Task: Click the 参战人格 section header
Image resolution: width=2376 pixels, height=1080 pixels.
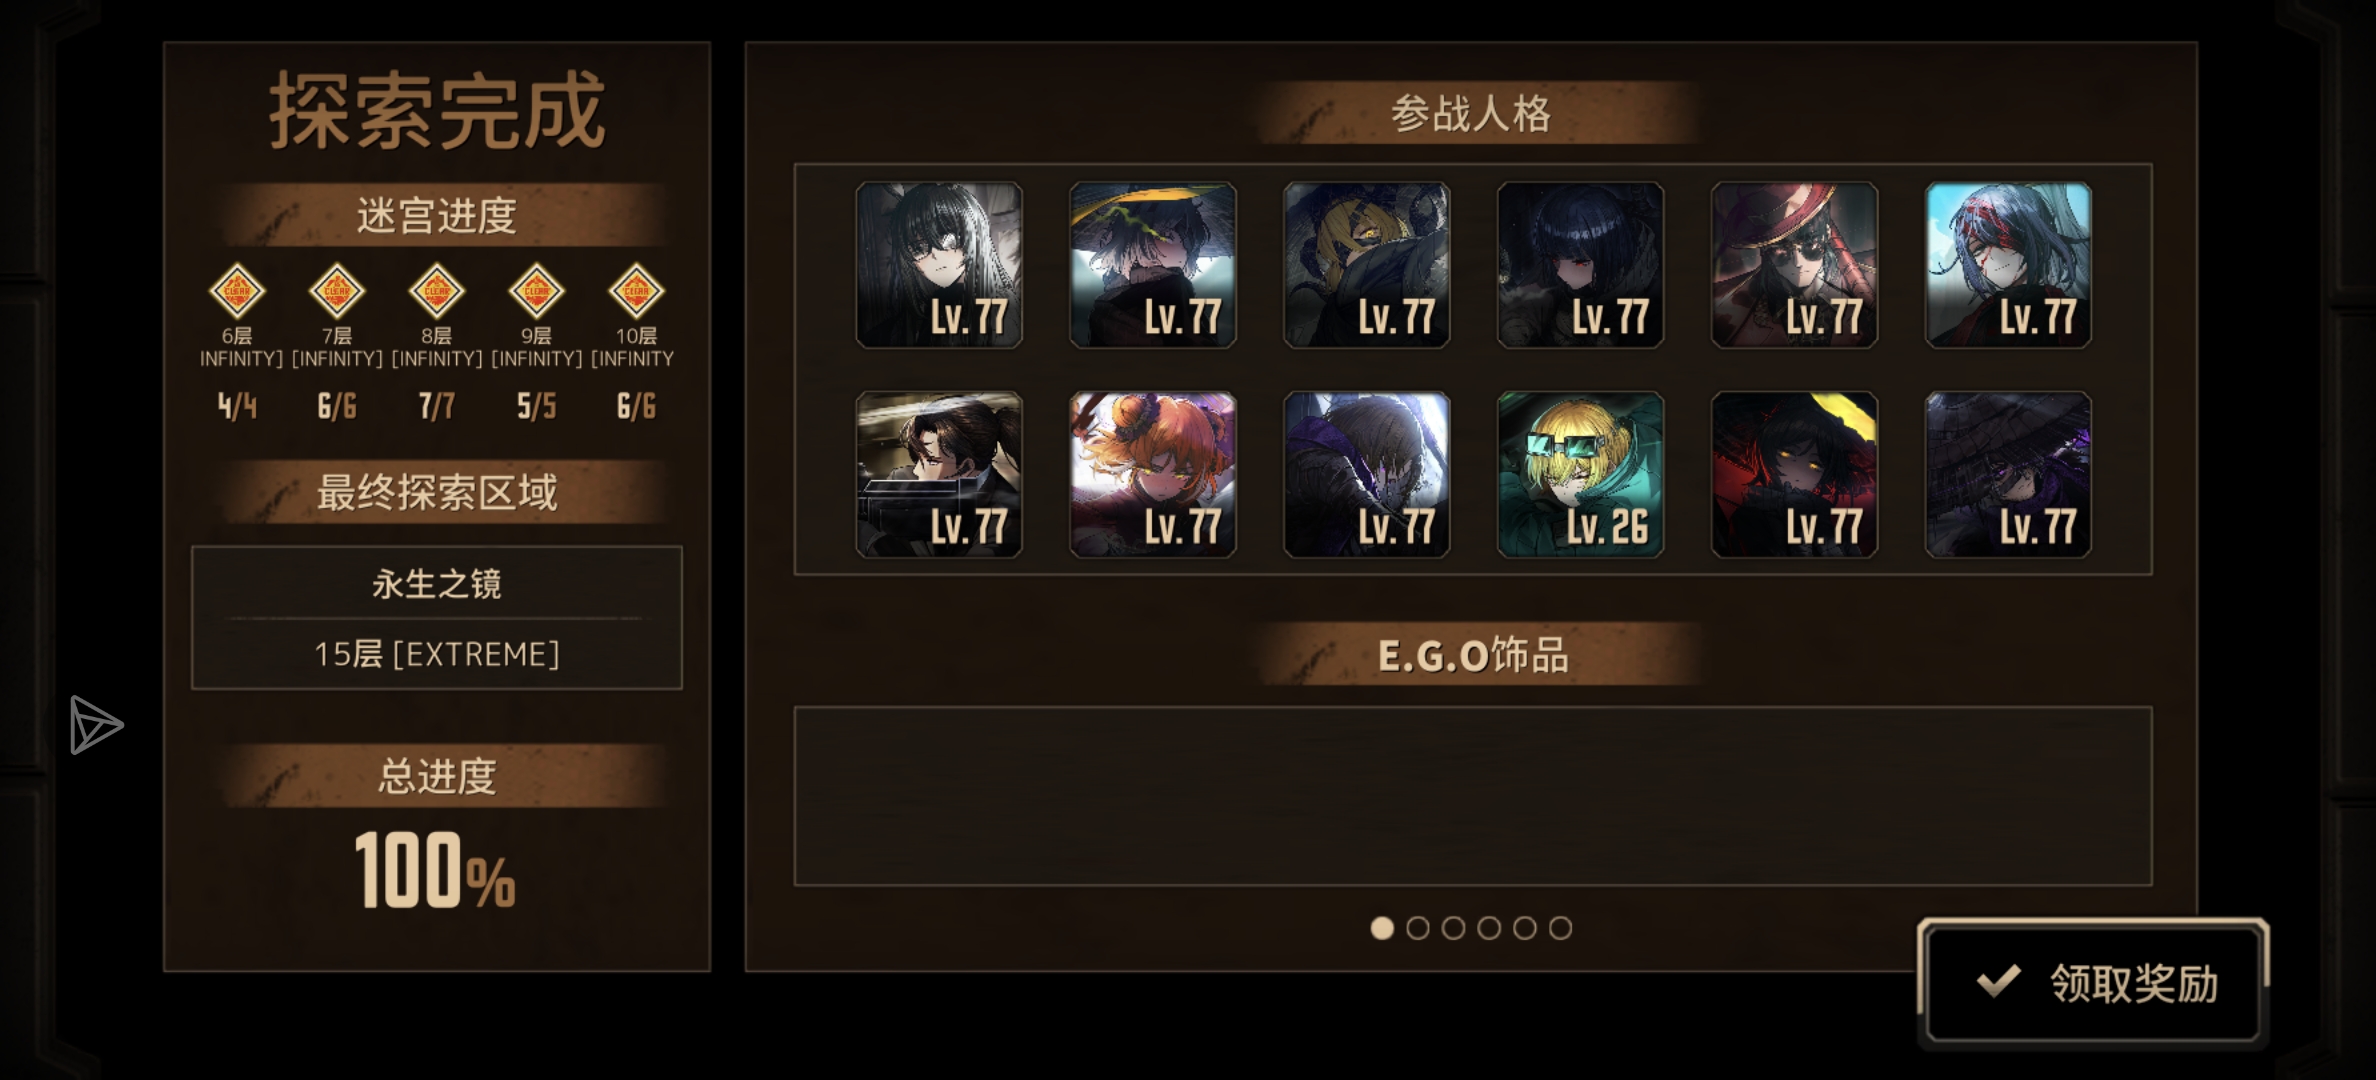Action: click(1471, 113)
